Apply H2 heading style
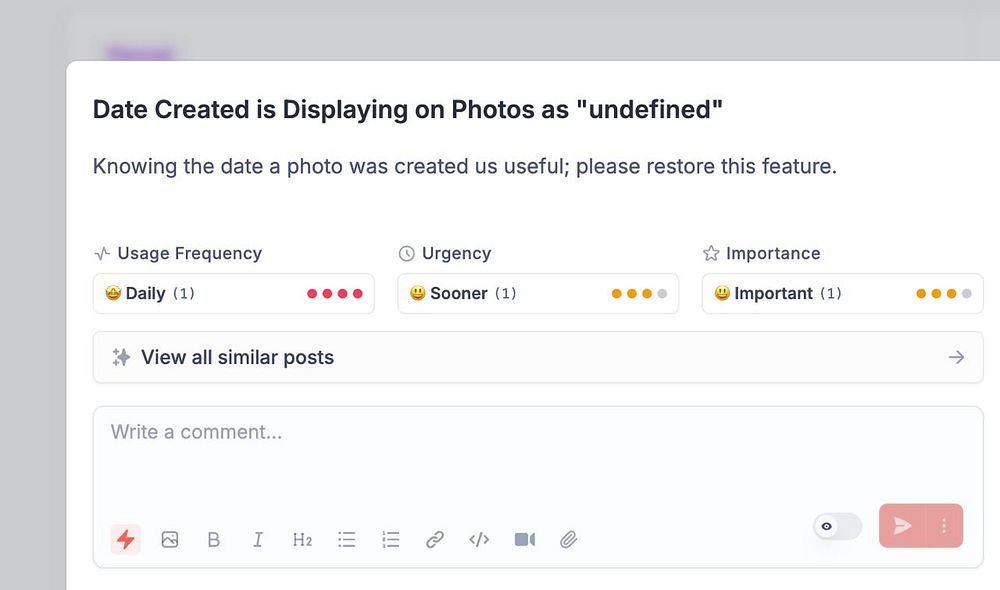The height and width of the screenshot is (590, 1000). 302,540
